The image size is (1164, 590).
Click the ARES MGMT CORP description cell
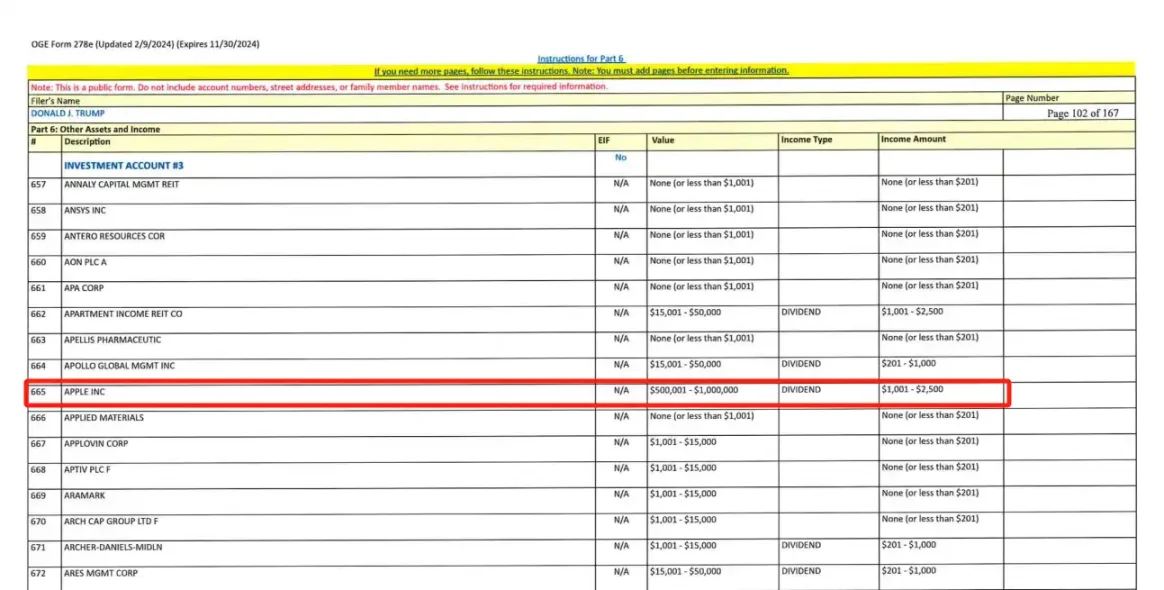click(x=101, y=573)
